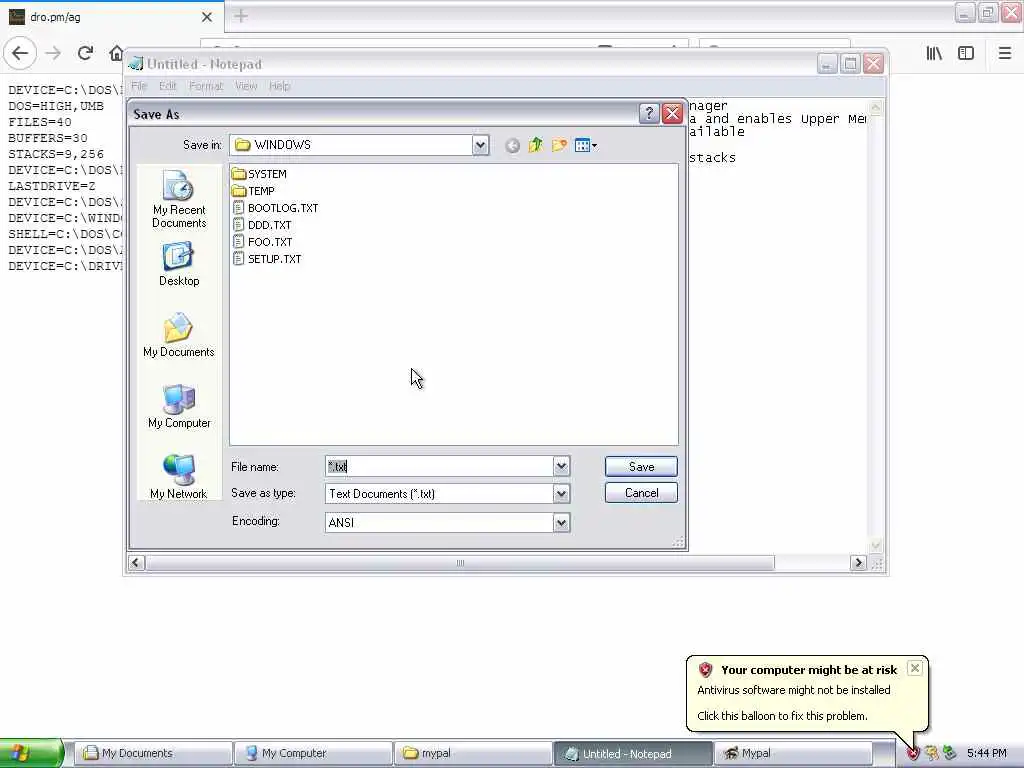Click the Save button
The height and width of the screenshot is (768, 1024).
(x=641, y=466)
